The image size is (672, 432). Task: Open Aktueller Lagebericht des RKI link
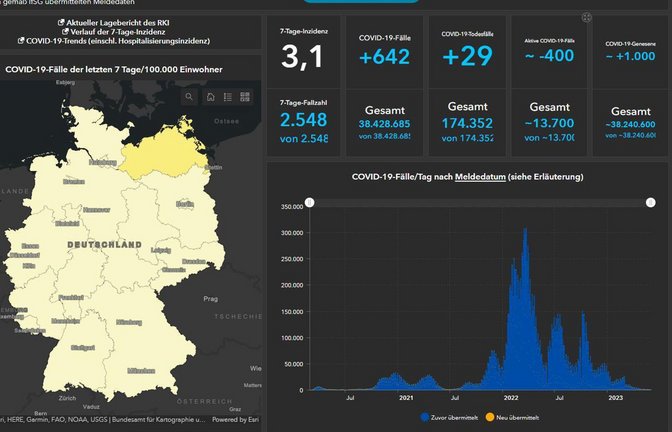tap(118, 23)
